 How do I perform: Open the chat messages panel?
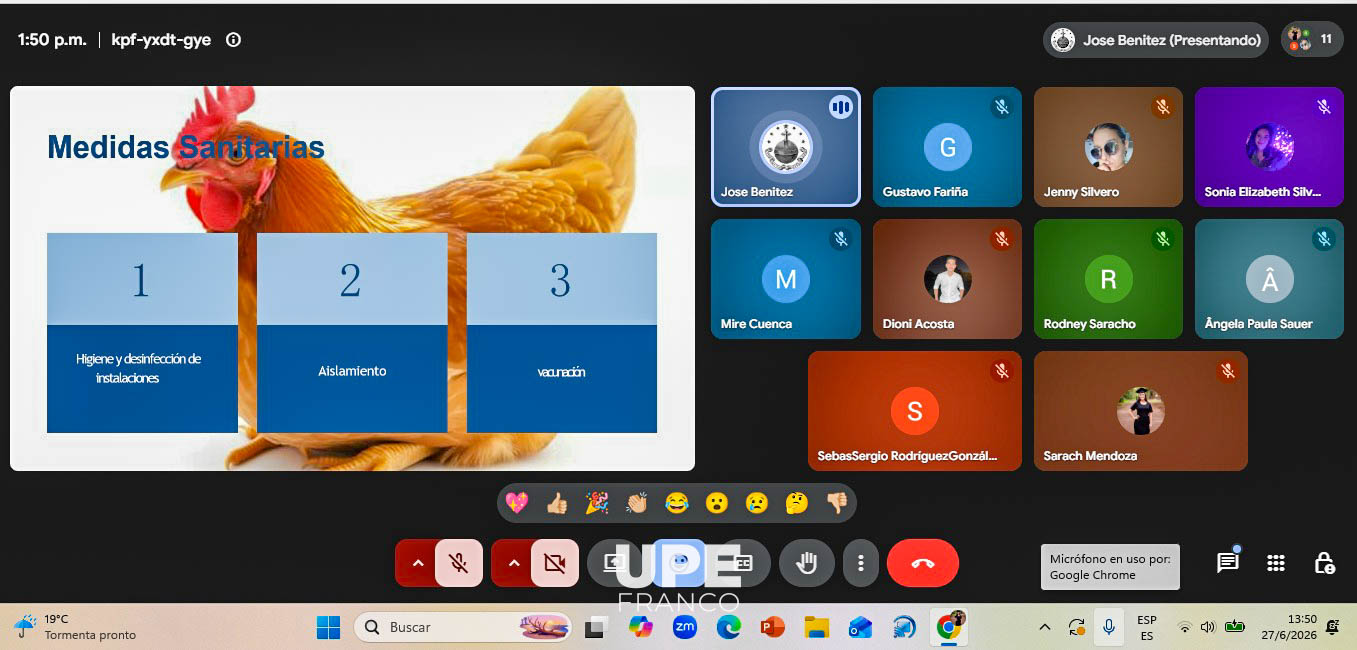tap(1228, 563)
